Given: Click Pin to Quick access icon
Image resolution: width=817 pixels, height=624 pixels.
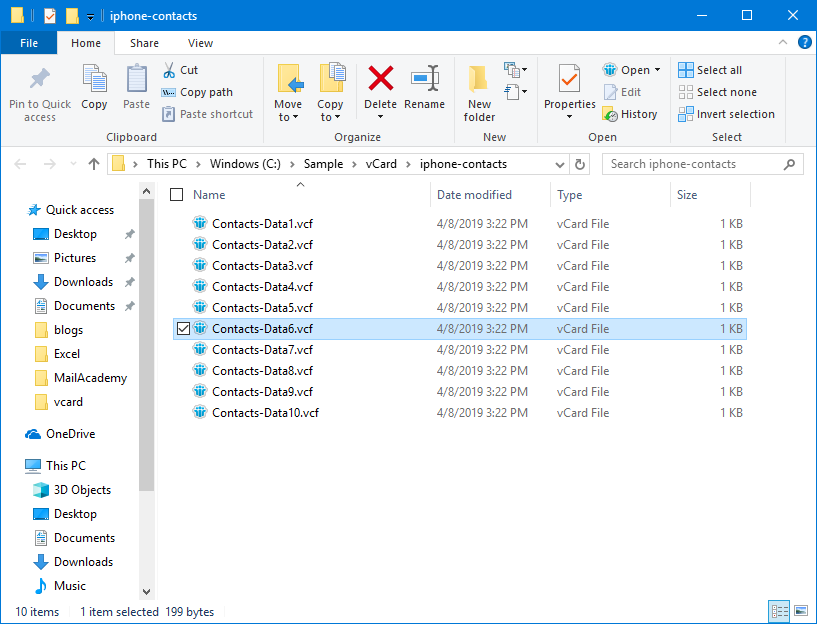Looking at the screenshot, I should click(40, 80).
